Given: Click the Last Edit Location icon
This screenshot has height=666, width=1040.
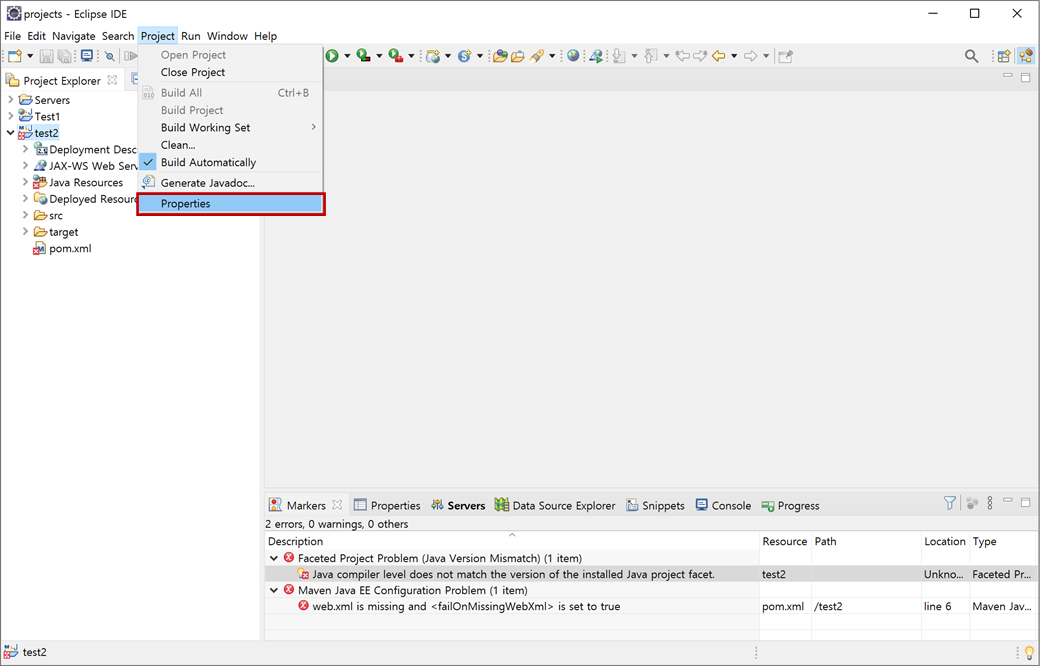Looking at the screenshot, I should 682,56.
